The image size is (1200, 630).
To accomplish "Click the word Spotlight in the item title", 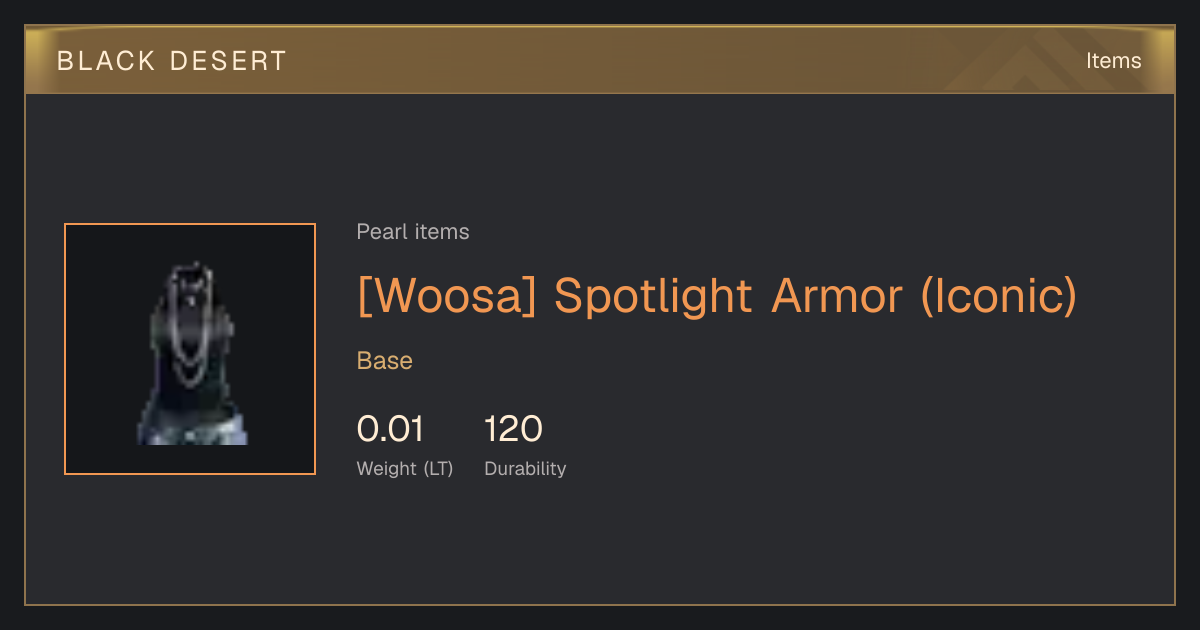I will point(653,297).
